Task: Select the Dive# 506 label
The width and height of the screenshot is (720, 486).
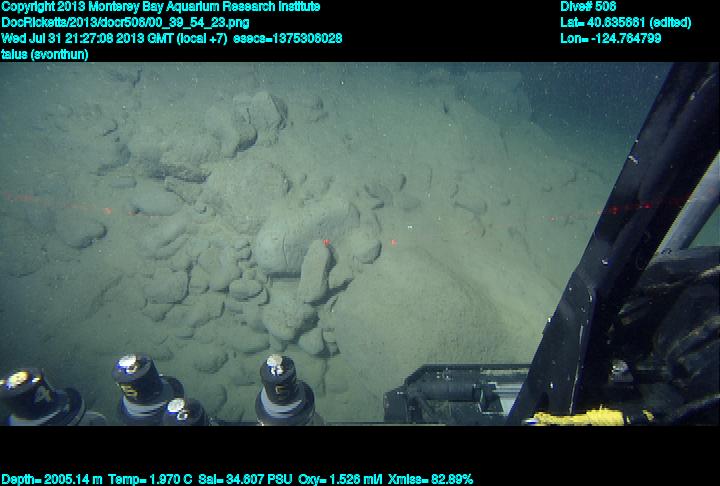Action: [x=589, y=7]
